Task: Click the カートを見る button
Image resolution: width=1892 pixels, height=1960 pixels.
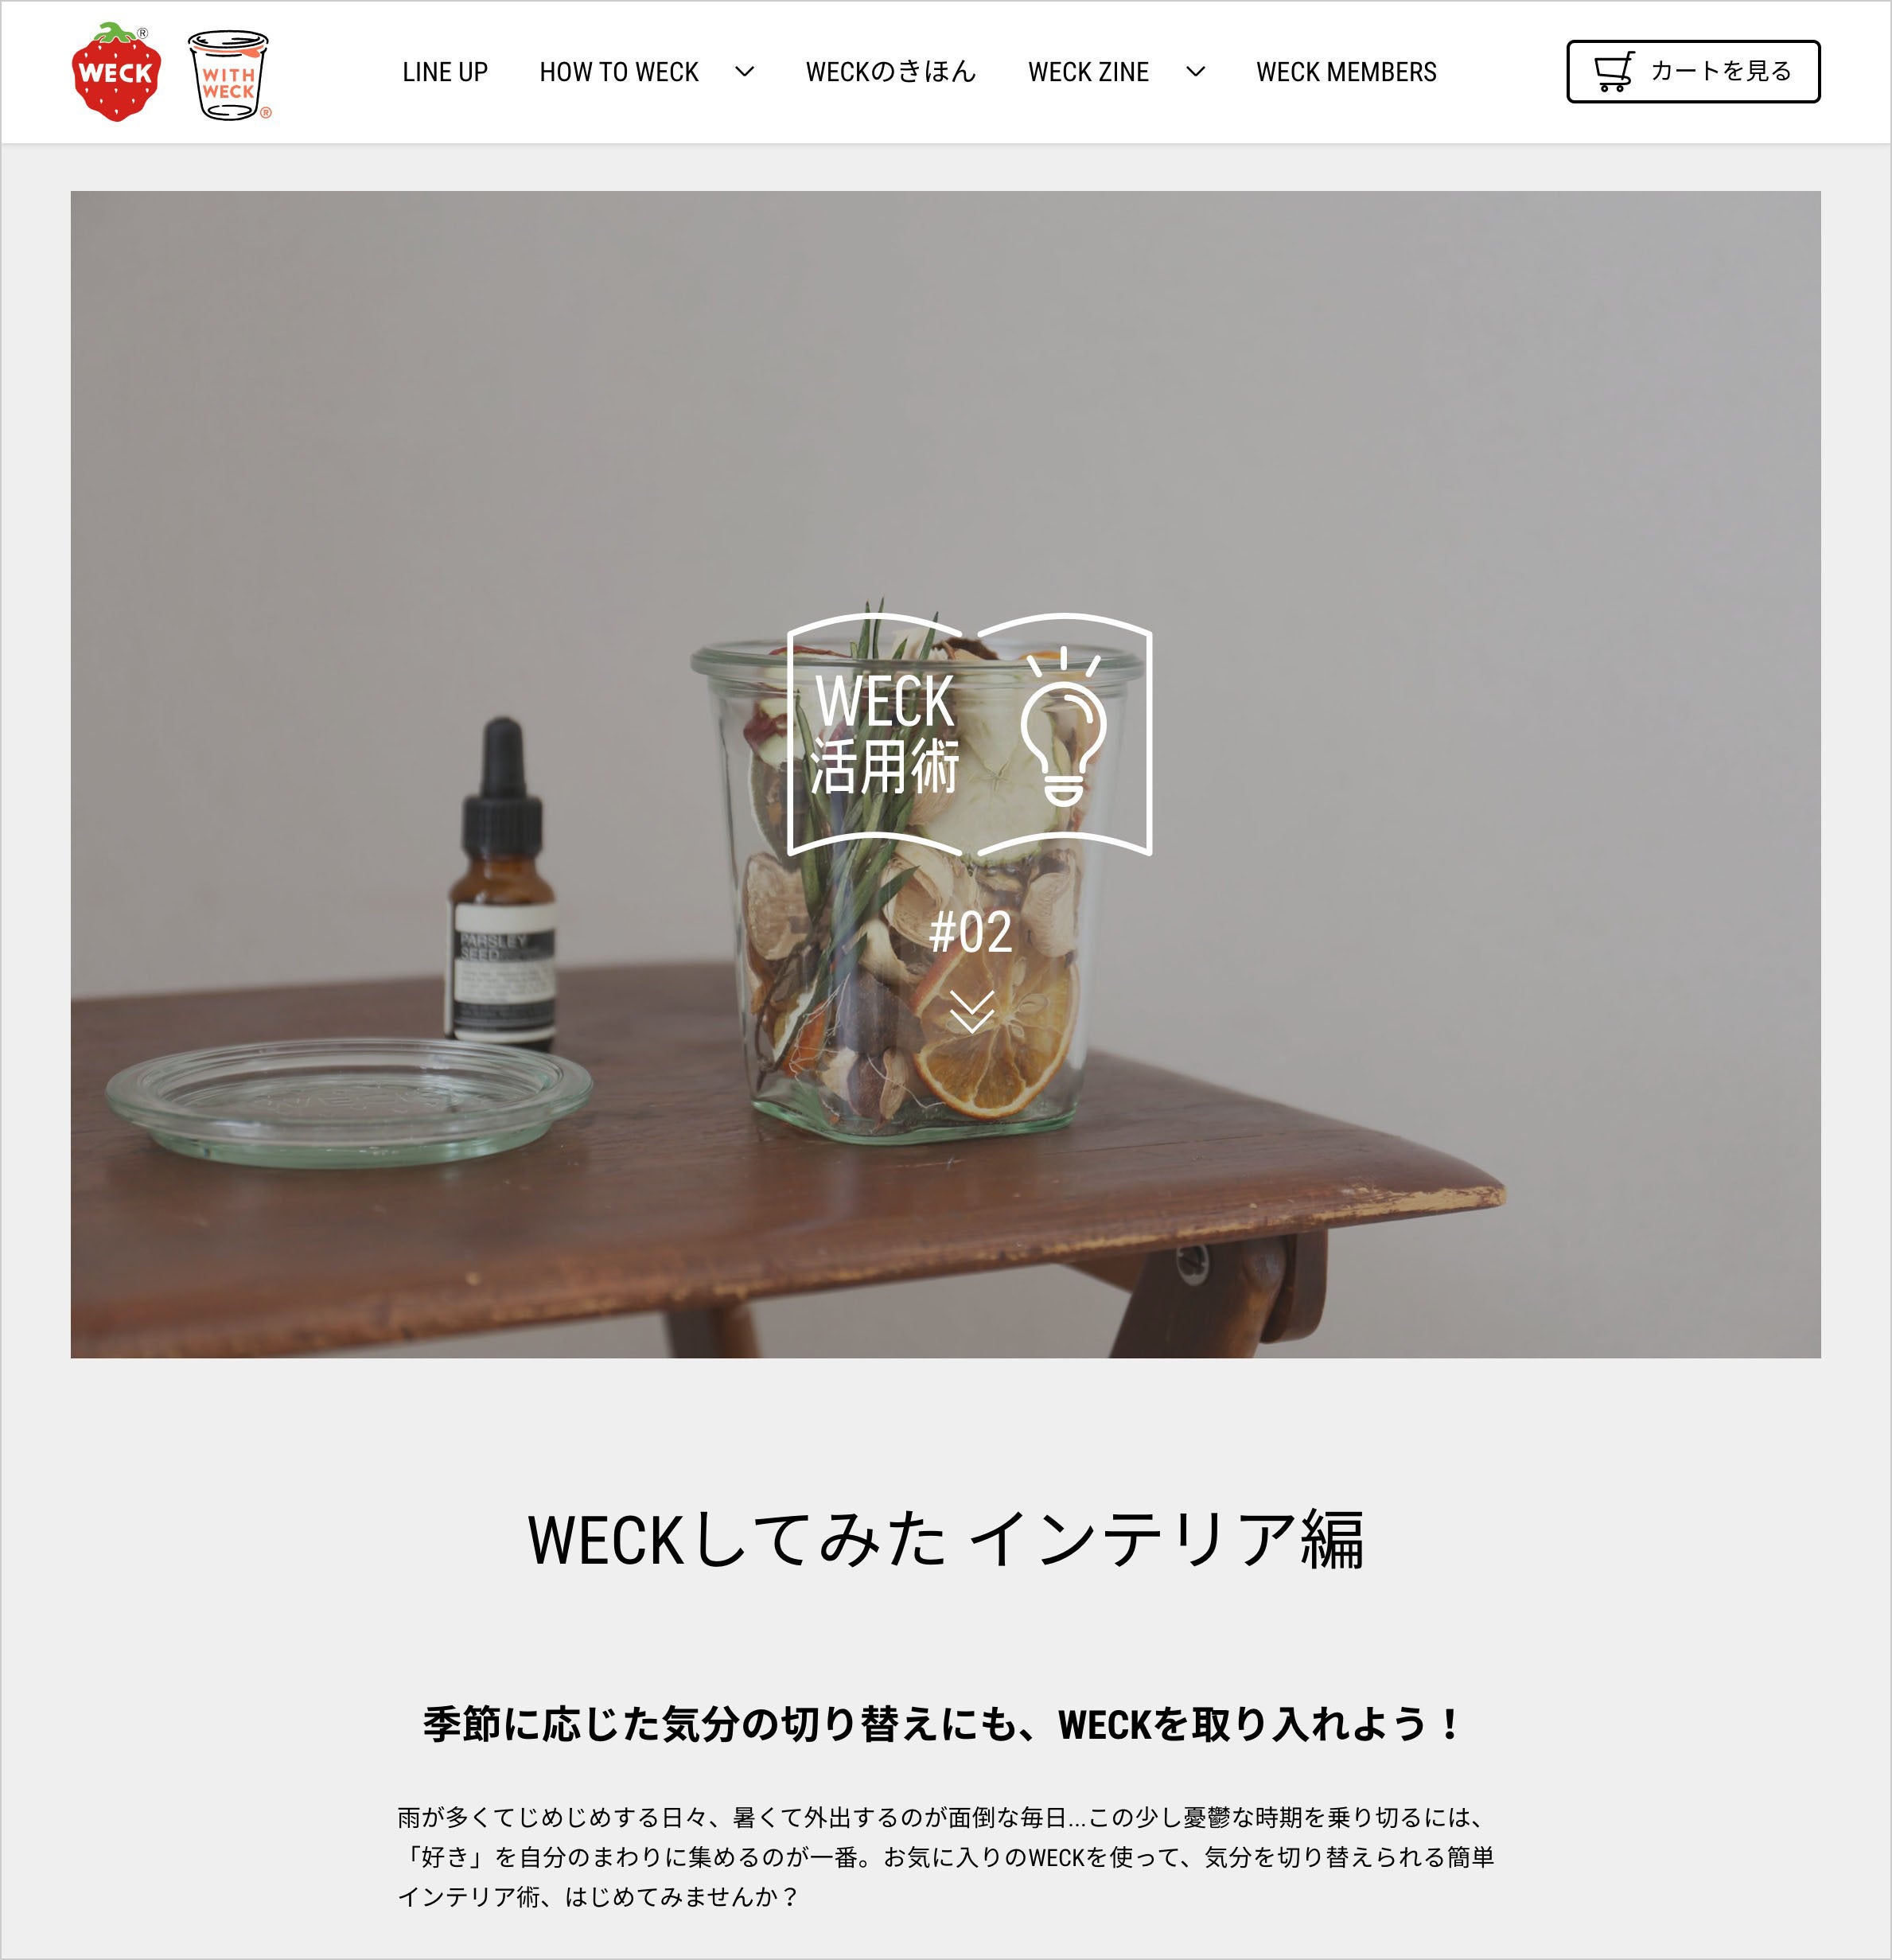Action: (1693, 72)
